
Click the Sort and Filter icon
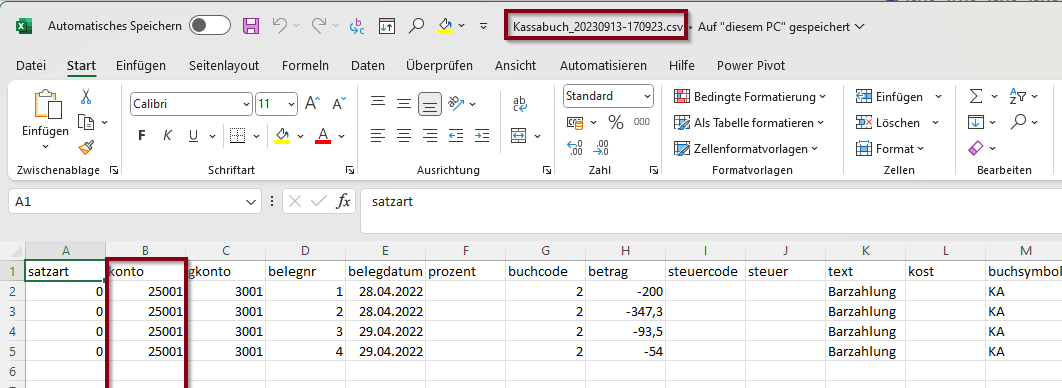point(1017,97)
